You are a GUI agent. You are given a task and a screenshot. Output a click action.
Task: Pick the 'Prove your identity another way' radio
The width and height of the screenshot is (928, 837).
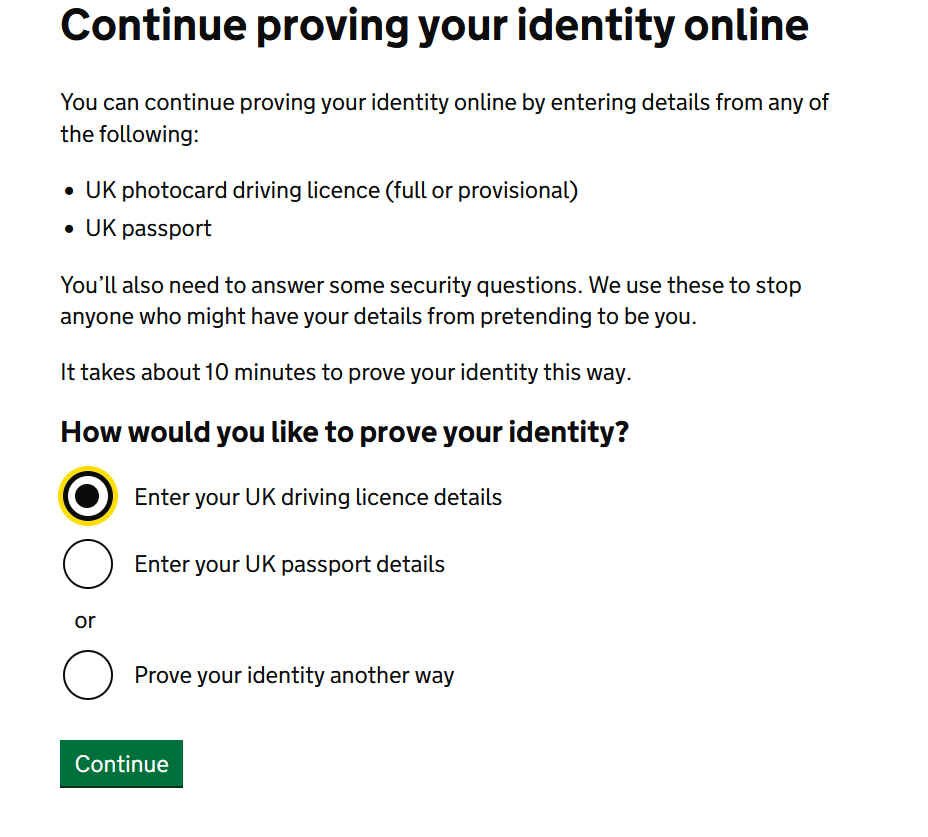(x=88, y=675)
